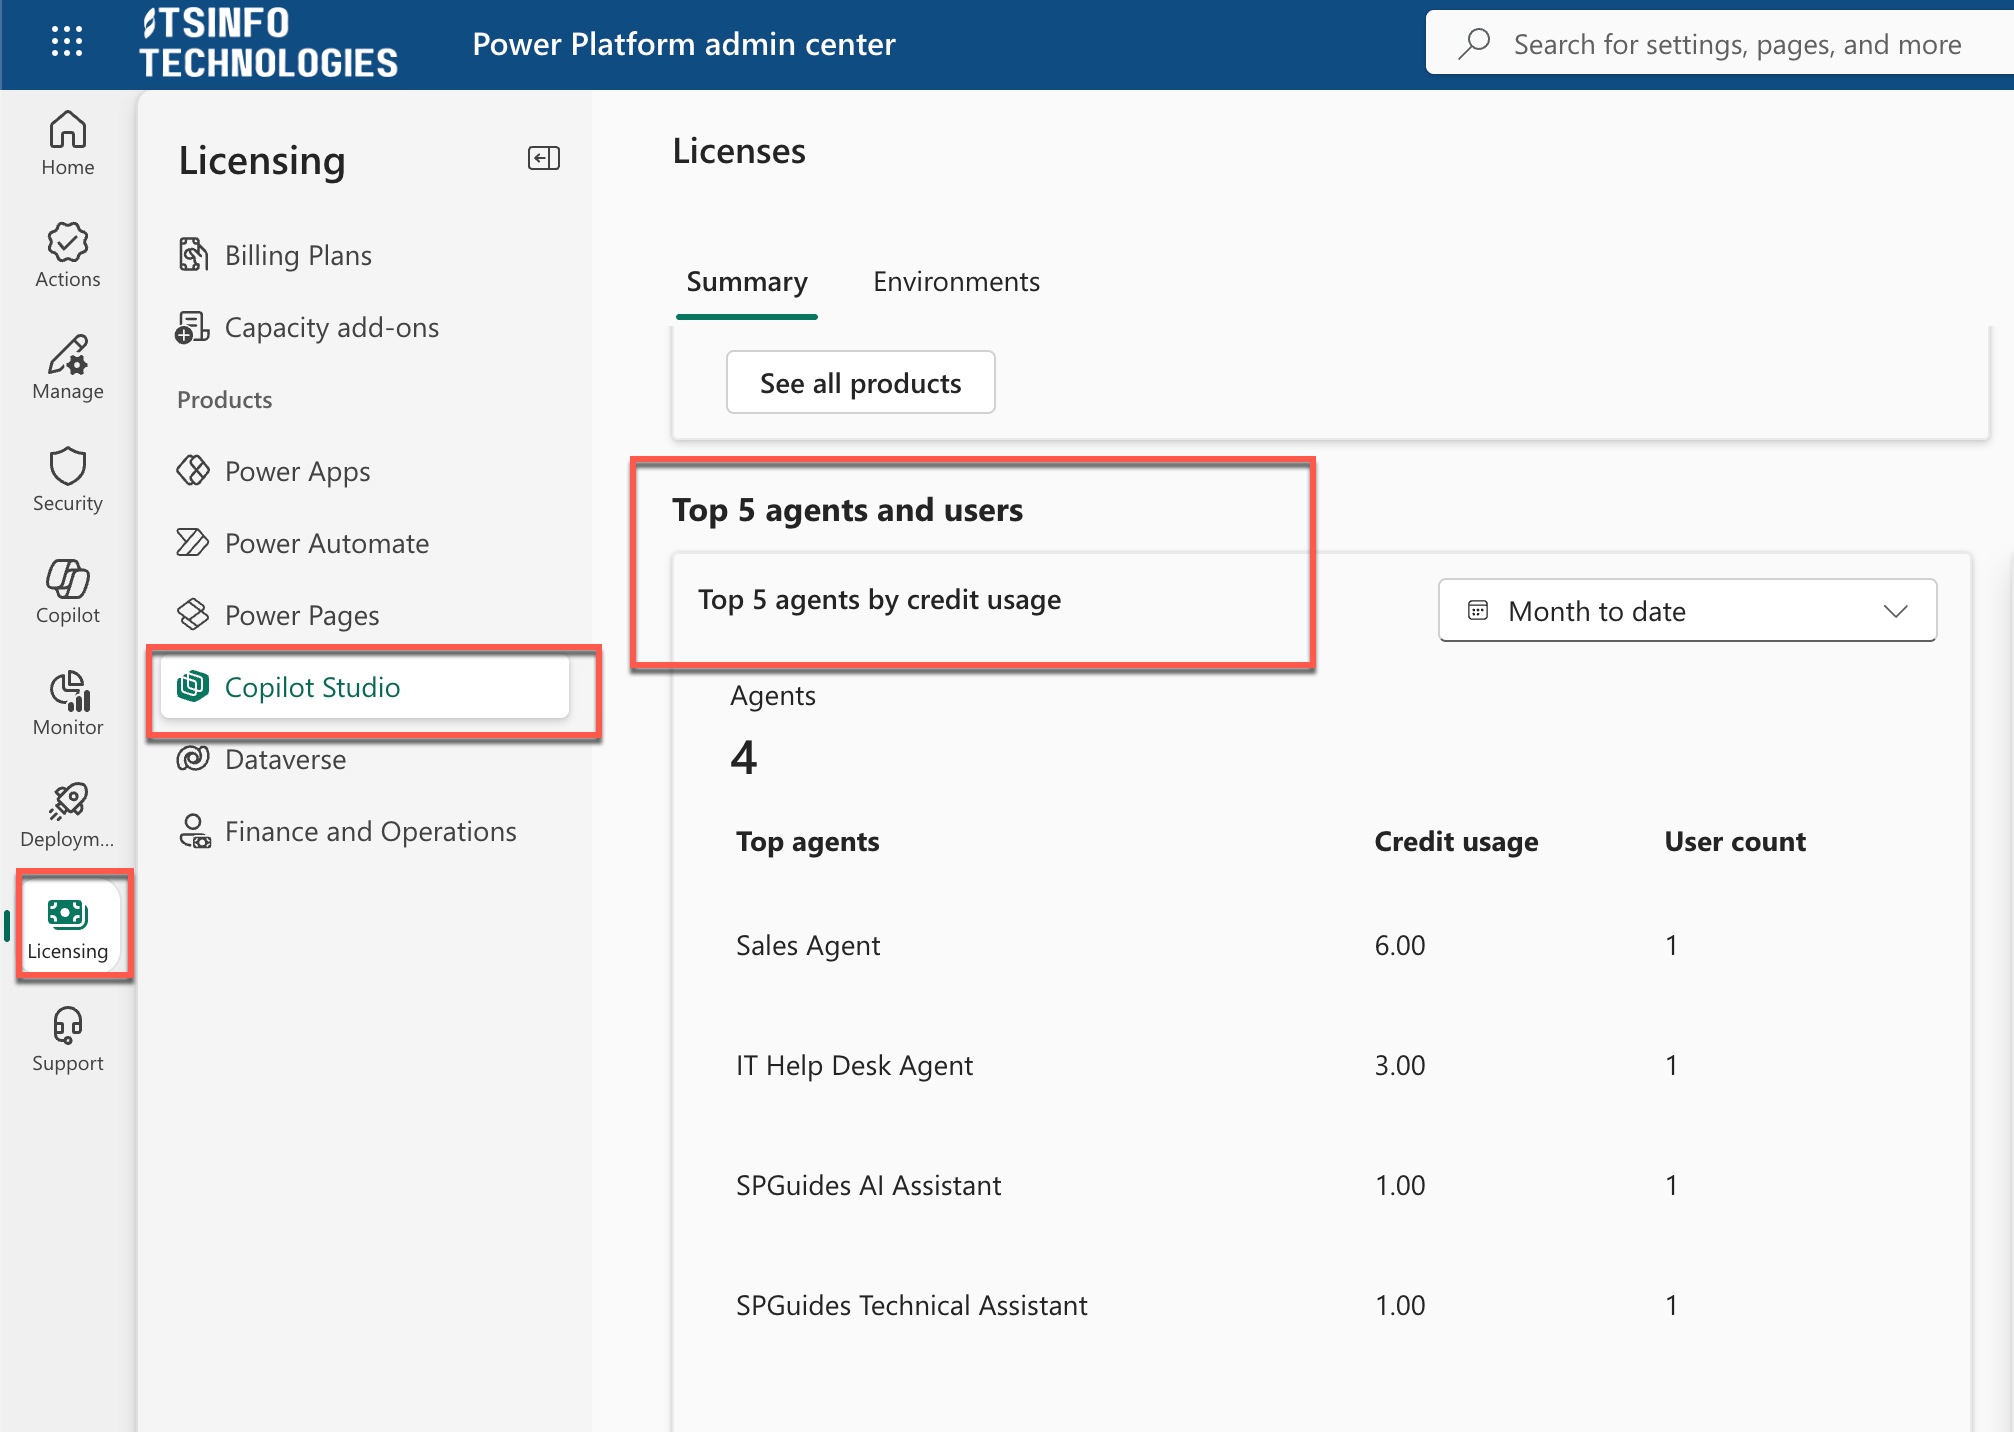Viewport: 2014px width, 1432px height.
Task: Select Power Apps product
Action: pos(364,471)
